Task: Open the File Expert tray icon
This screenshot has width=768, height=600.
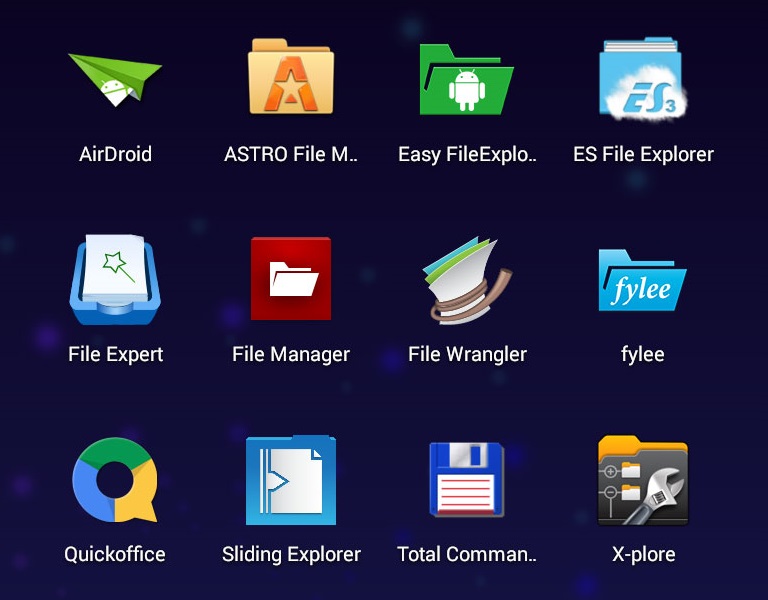Action: (x=115, y=279)
